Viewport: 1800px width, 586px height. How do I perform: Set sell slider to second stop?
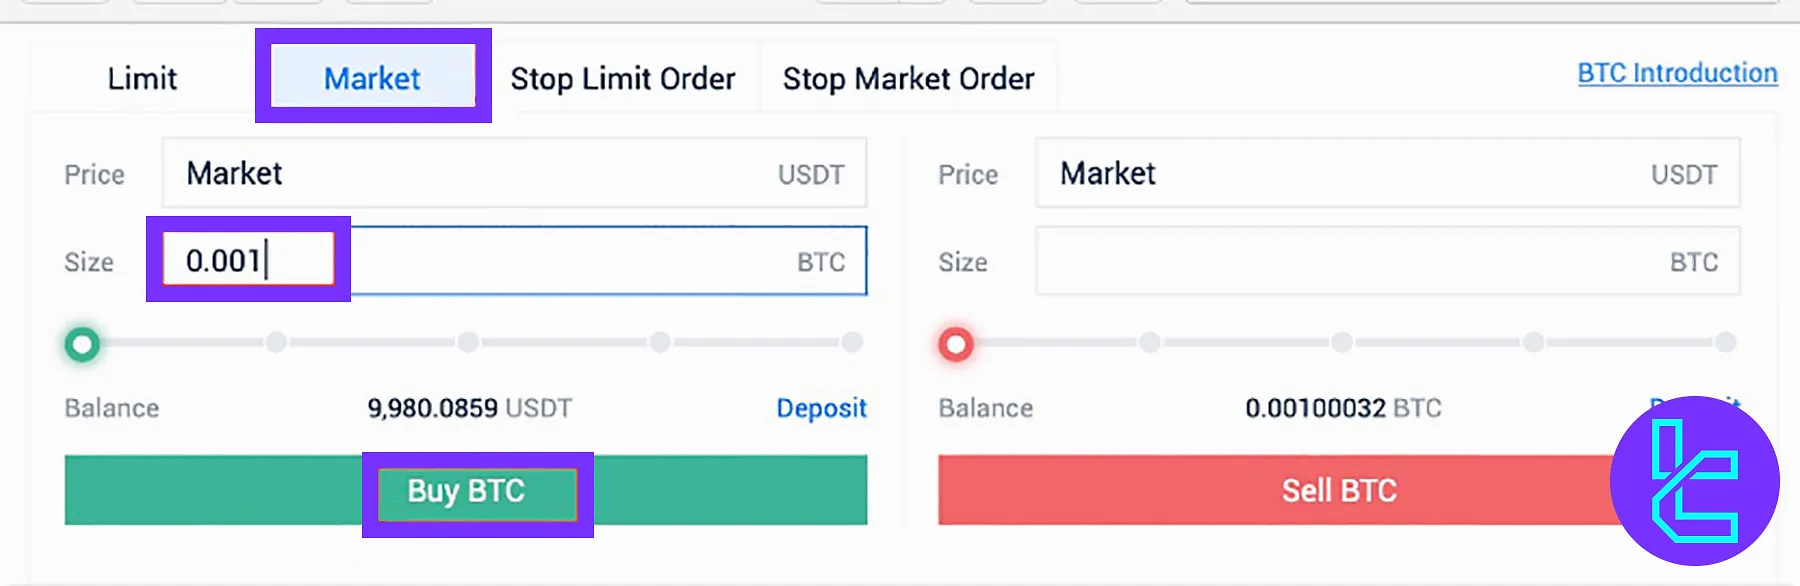pos(1150,343)
